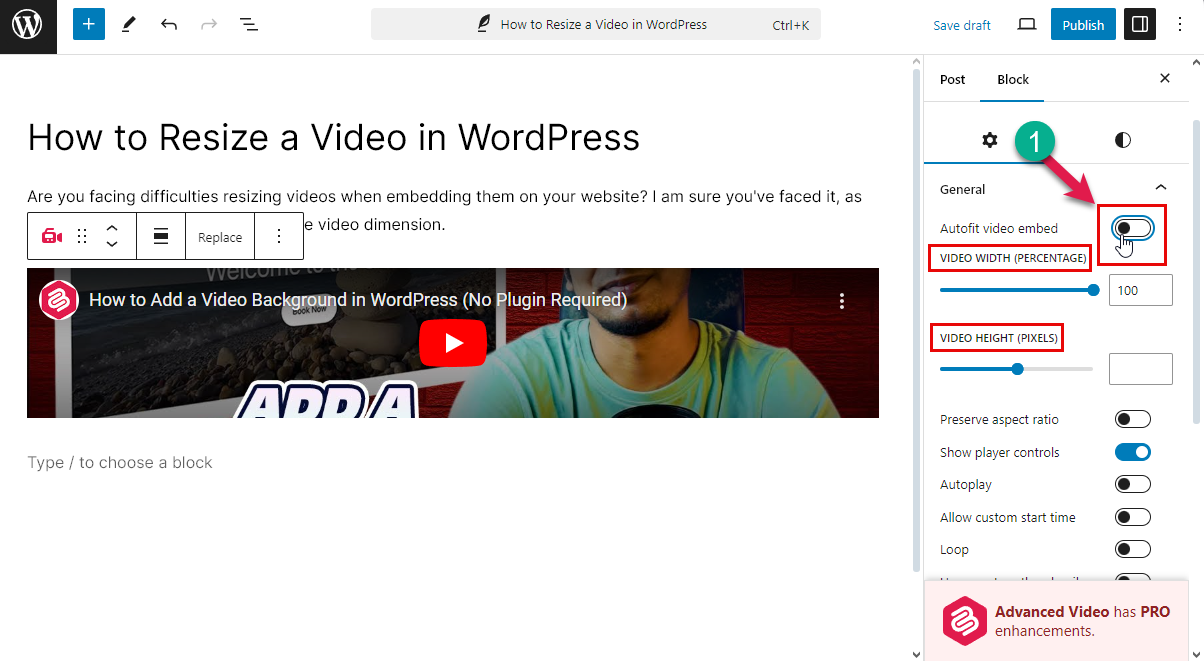Image resolution: width=1204 pixels, height=661 pixels.
Task: Open block options via three-dot menu
Action: point(278,235)
